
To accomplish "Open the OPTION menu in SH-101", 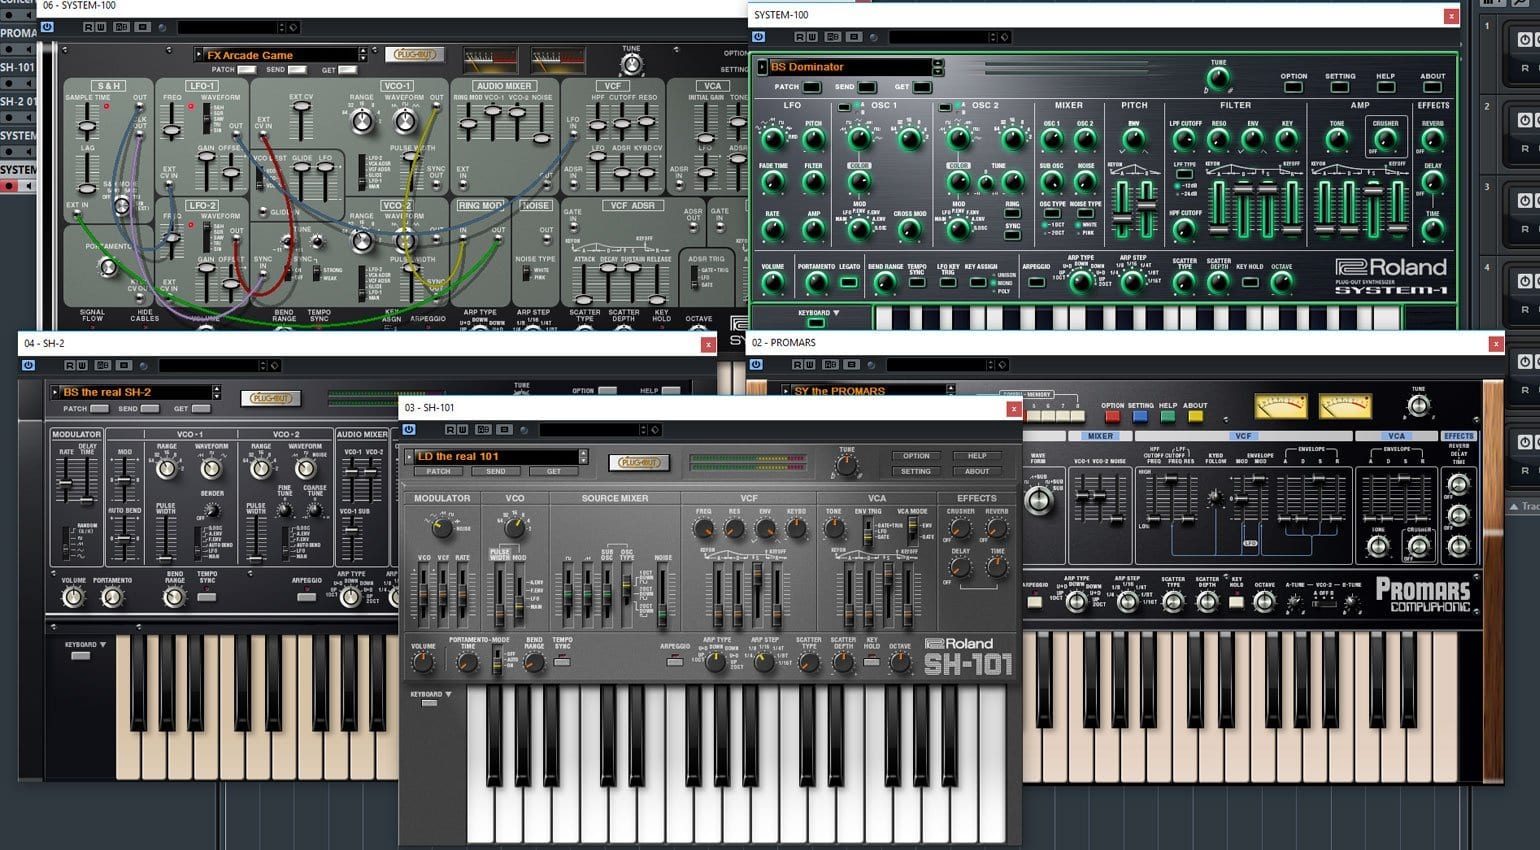I will click(x=916, y=456).
